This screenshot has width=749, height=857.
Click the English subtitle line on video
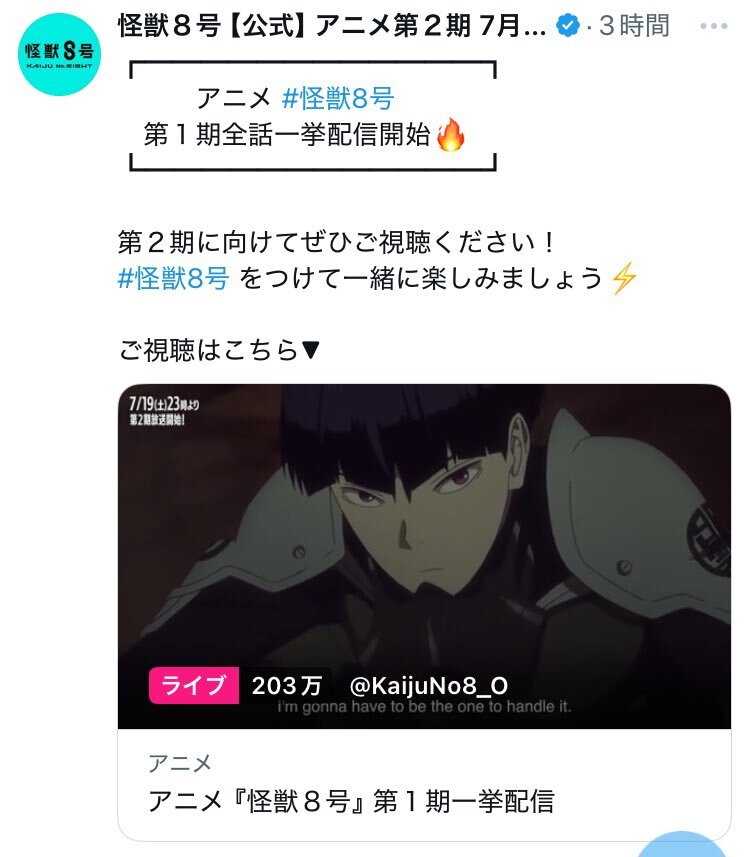(424, 707)
